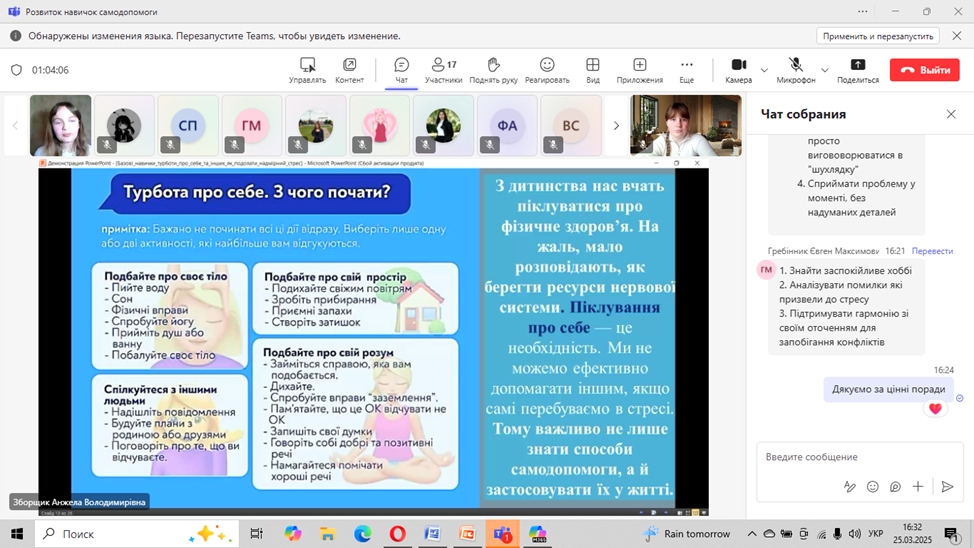Viewport: 974px width, 548px height.
Task: Click the message input field
Action: click(850, 457)
